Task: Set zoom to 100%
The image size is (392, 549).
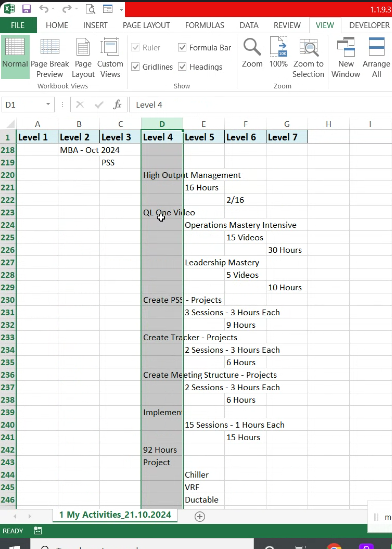Action: (278, 53)
